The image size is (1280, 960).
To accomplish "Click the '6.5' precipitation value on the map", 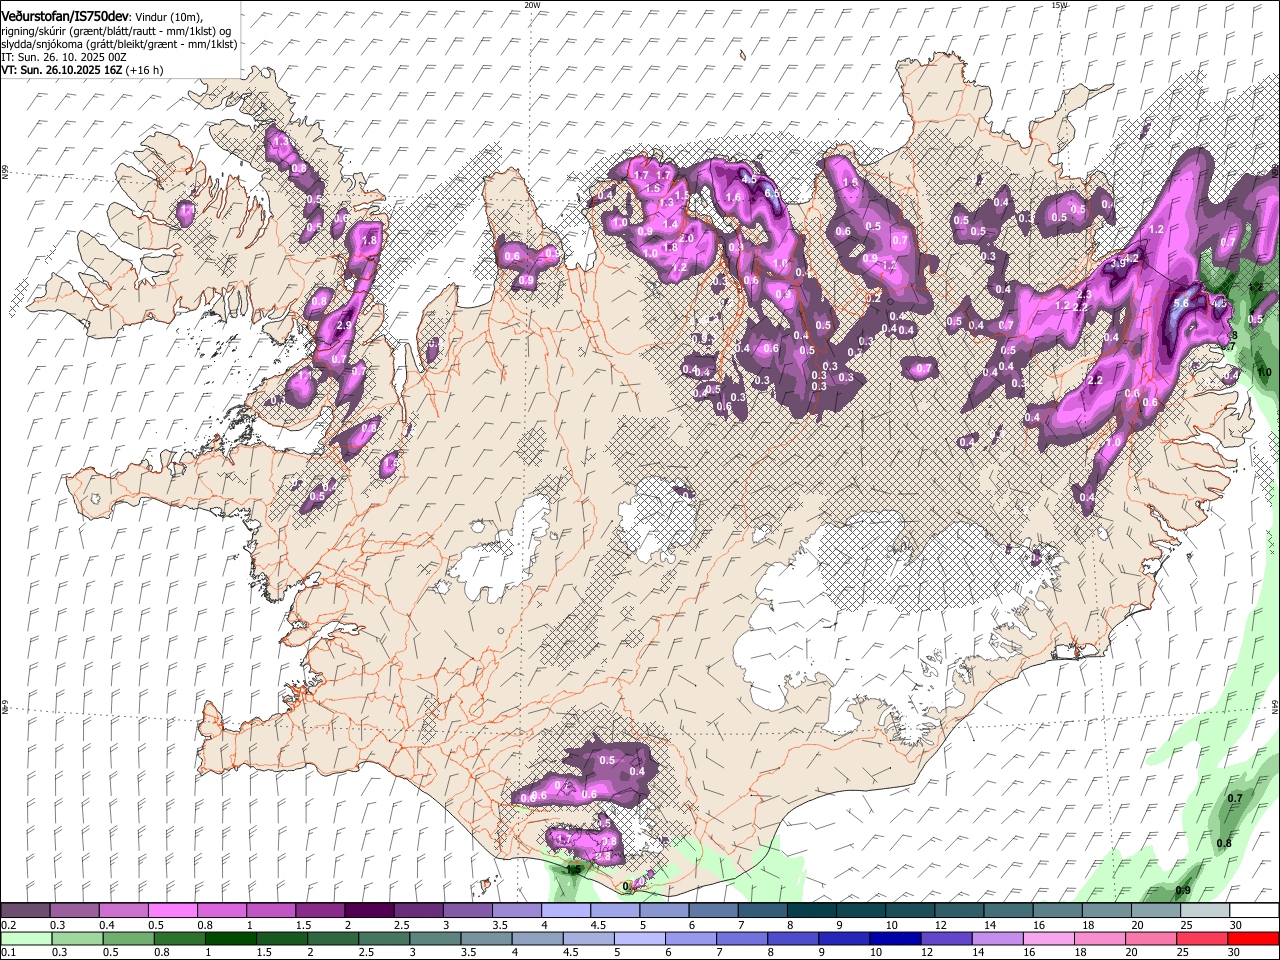I will (x=771, y=194).
